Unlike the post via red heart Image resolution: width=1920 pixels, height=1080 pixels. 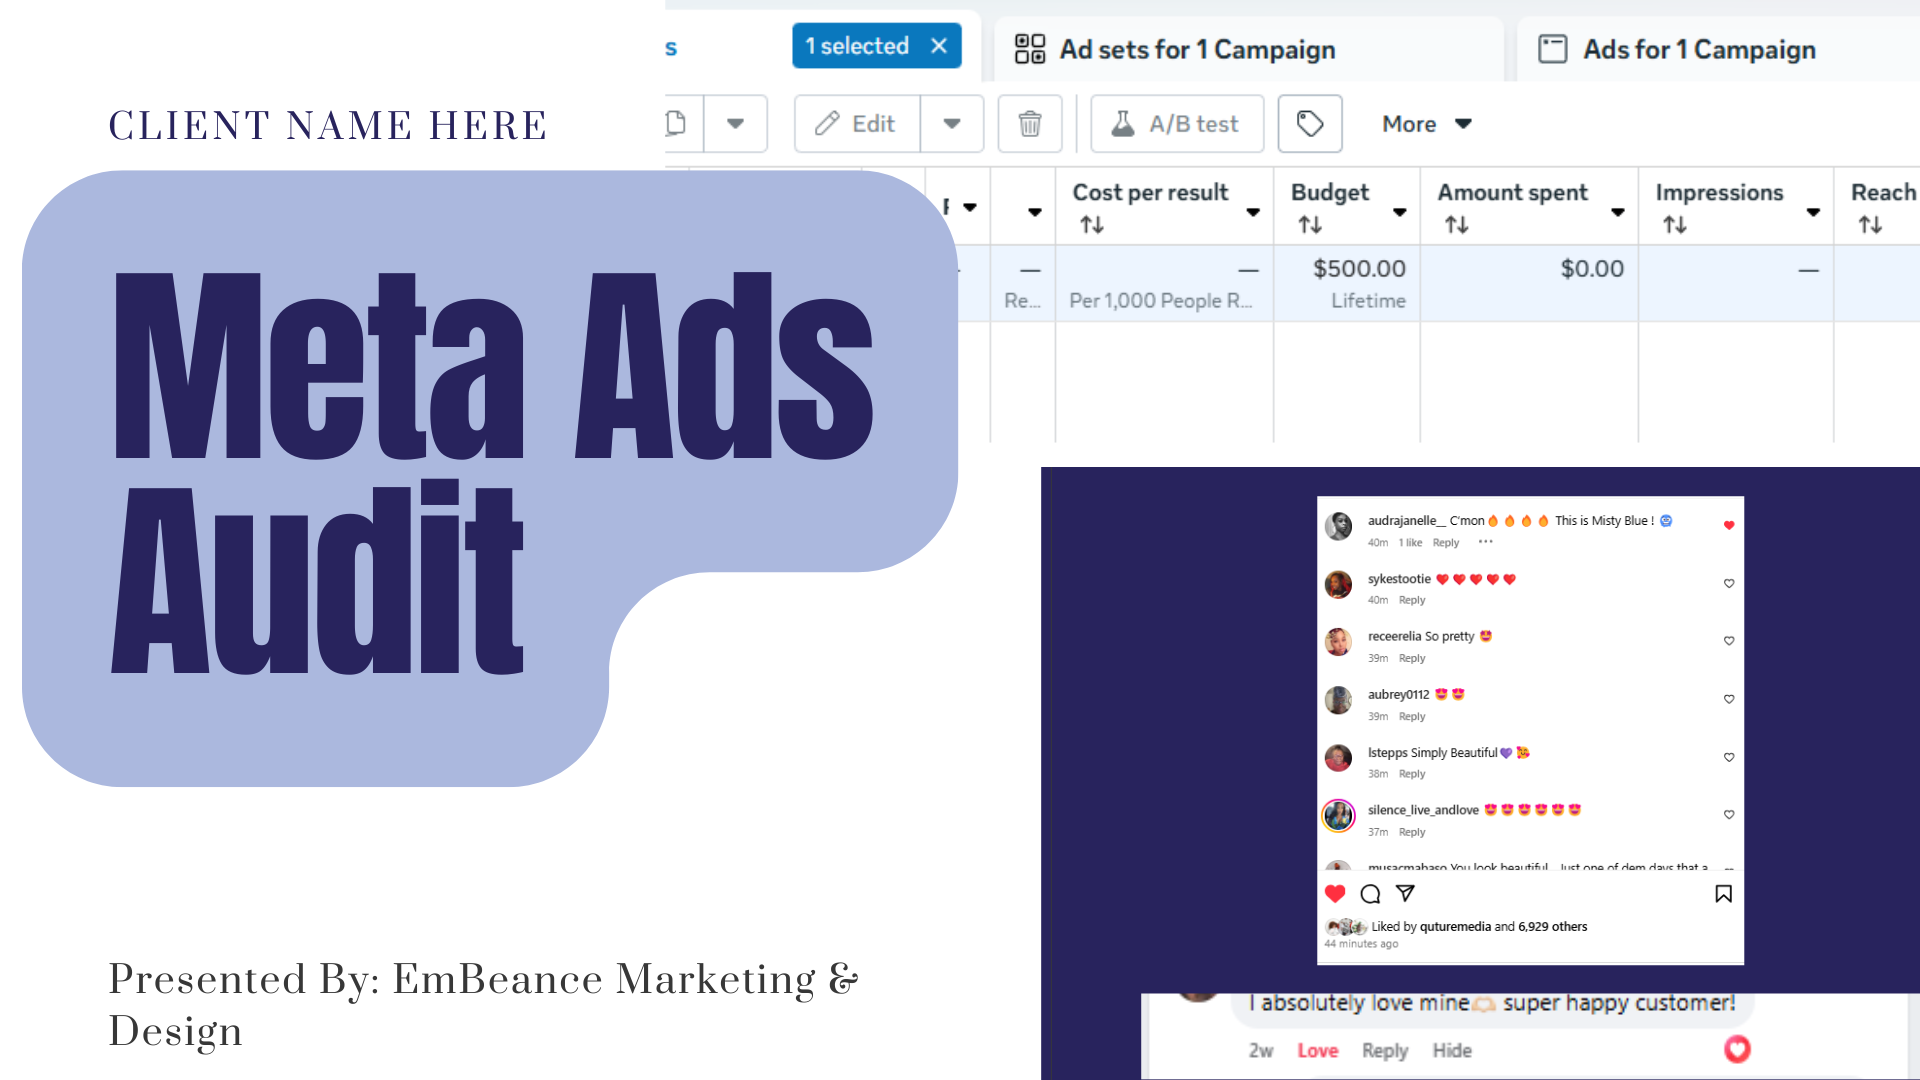click(x=1334, y=893)
